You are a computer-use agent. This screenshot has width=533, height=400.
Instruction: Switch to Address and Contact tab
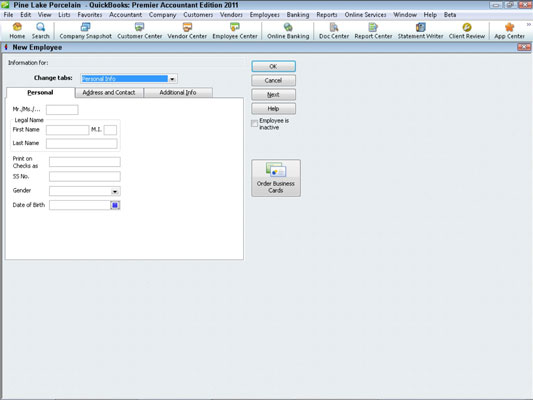pos(109,92)
